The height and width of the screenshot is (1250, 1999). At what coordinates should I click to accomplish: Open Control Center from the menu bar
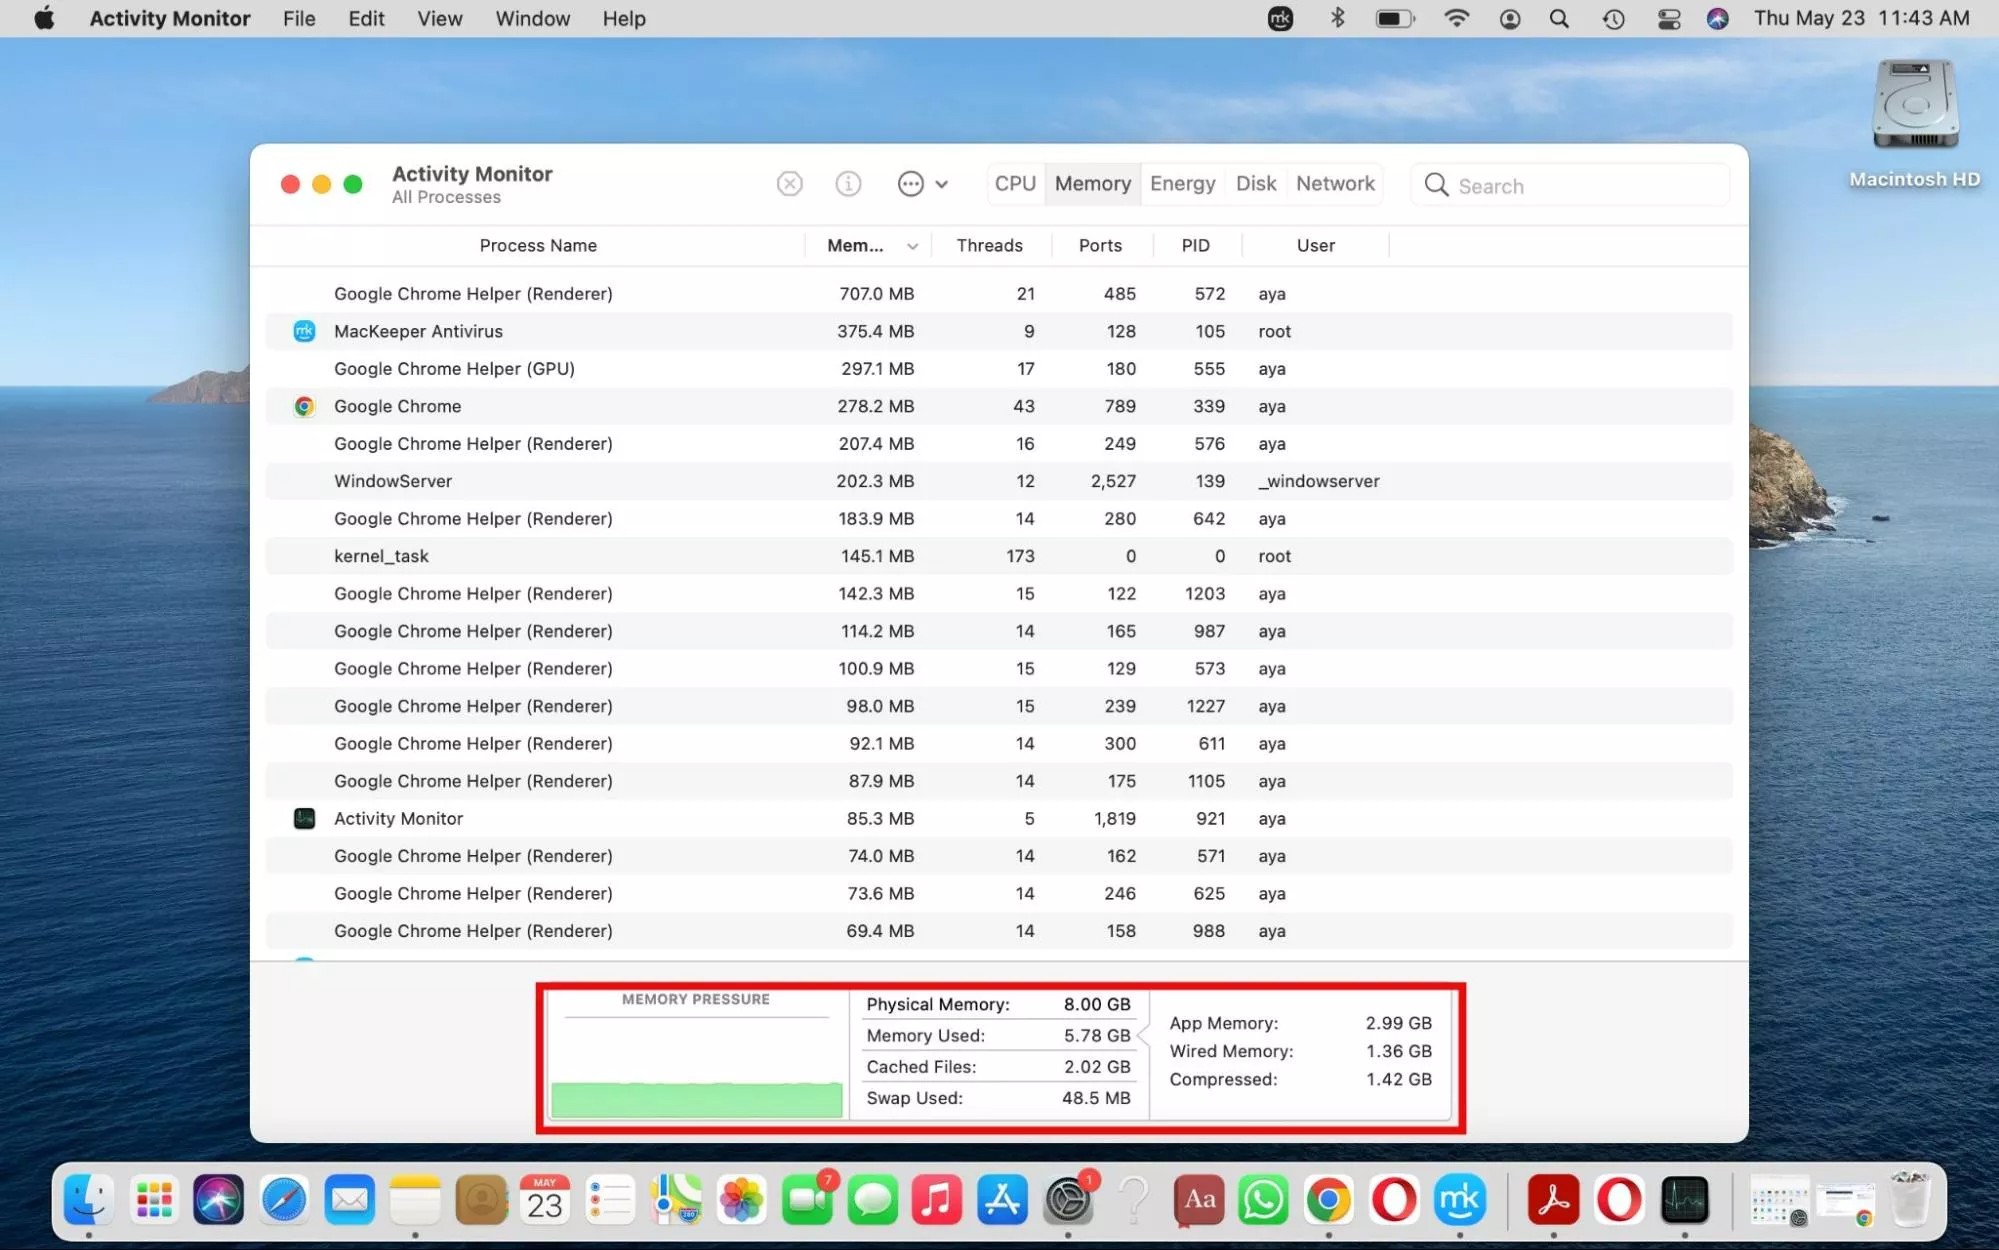[x=1668, y=18]
